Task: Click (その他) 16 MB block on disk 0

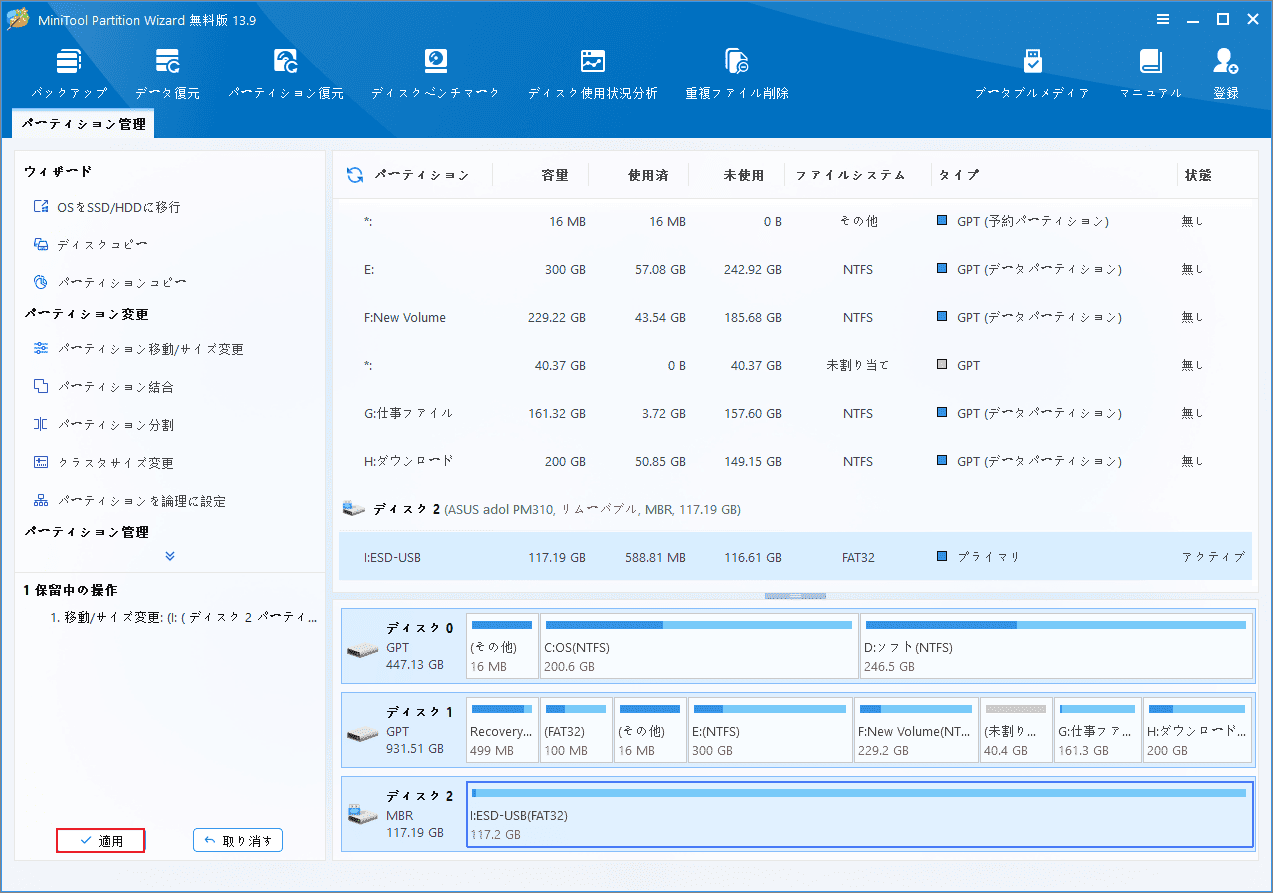Action: click(502, 647)
